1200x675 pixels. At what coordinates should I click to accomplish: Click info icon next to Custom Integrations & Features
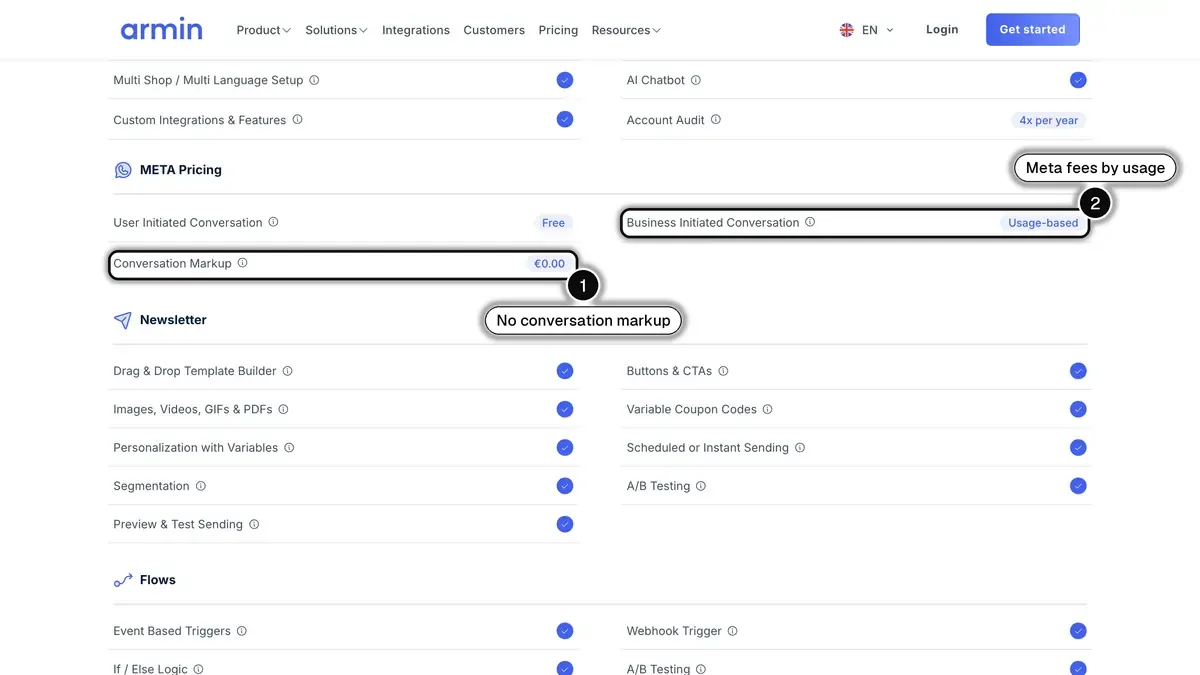[x=297, y=120]
